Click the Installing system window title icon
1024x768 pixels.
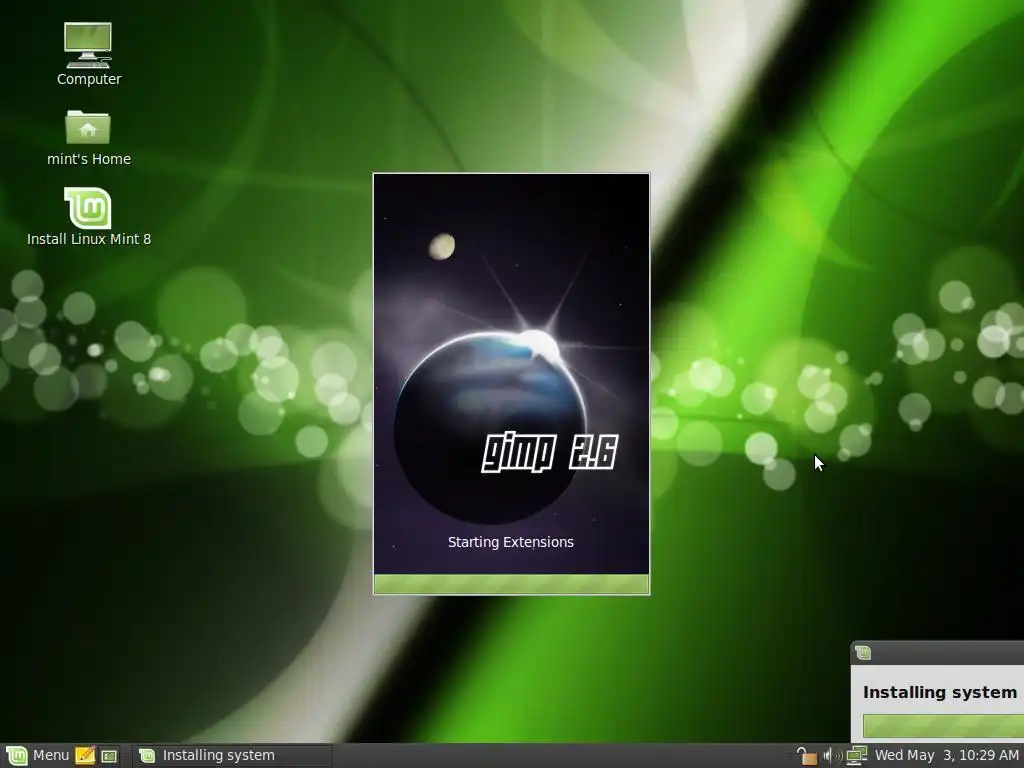pos(863,652)
